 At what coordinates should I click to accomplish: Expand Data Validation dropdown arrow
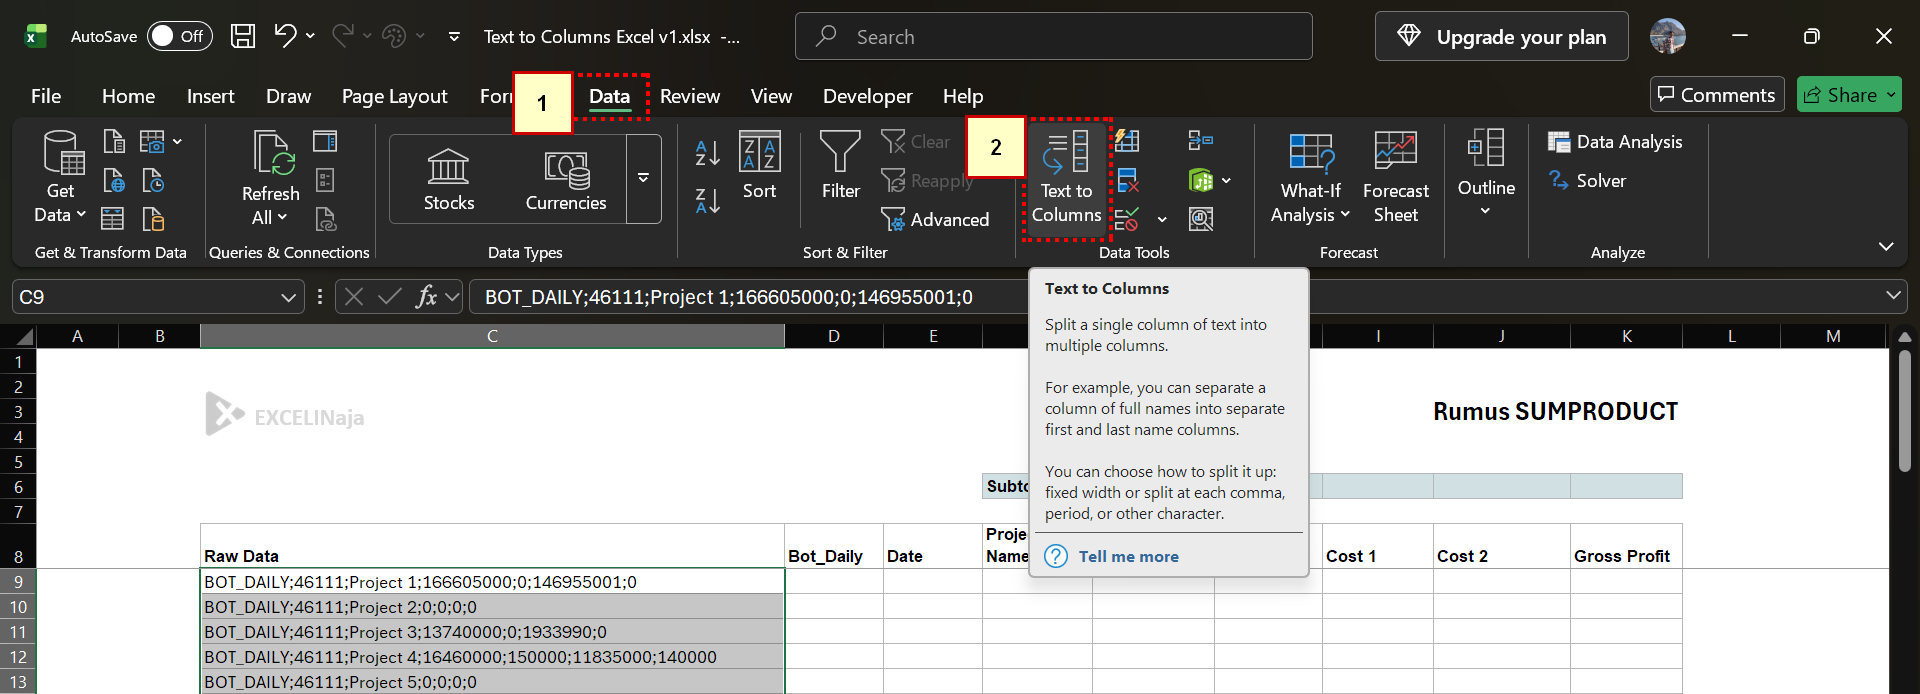pyautogui.click(x=1162, y=219)
